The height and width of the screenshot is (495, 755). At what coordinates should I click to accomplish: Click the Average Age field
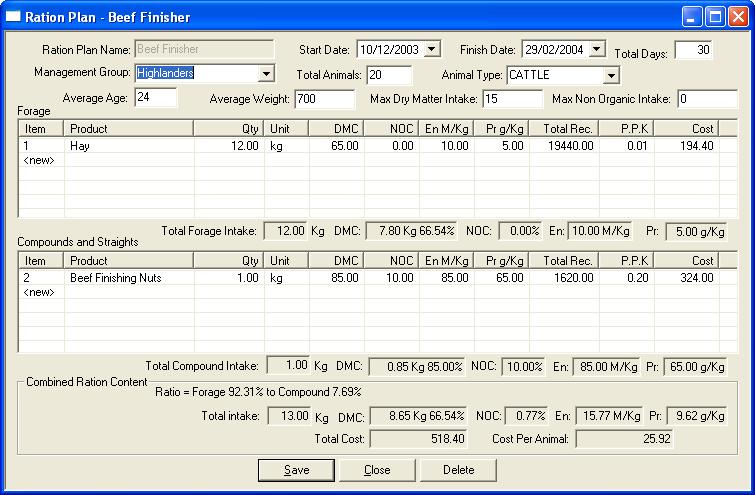click(x=156, y=97)
